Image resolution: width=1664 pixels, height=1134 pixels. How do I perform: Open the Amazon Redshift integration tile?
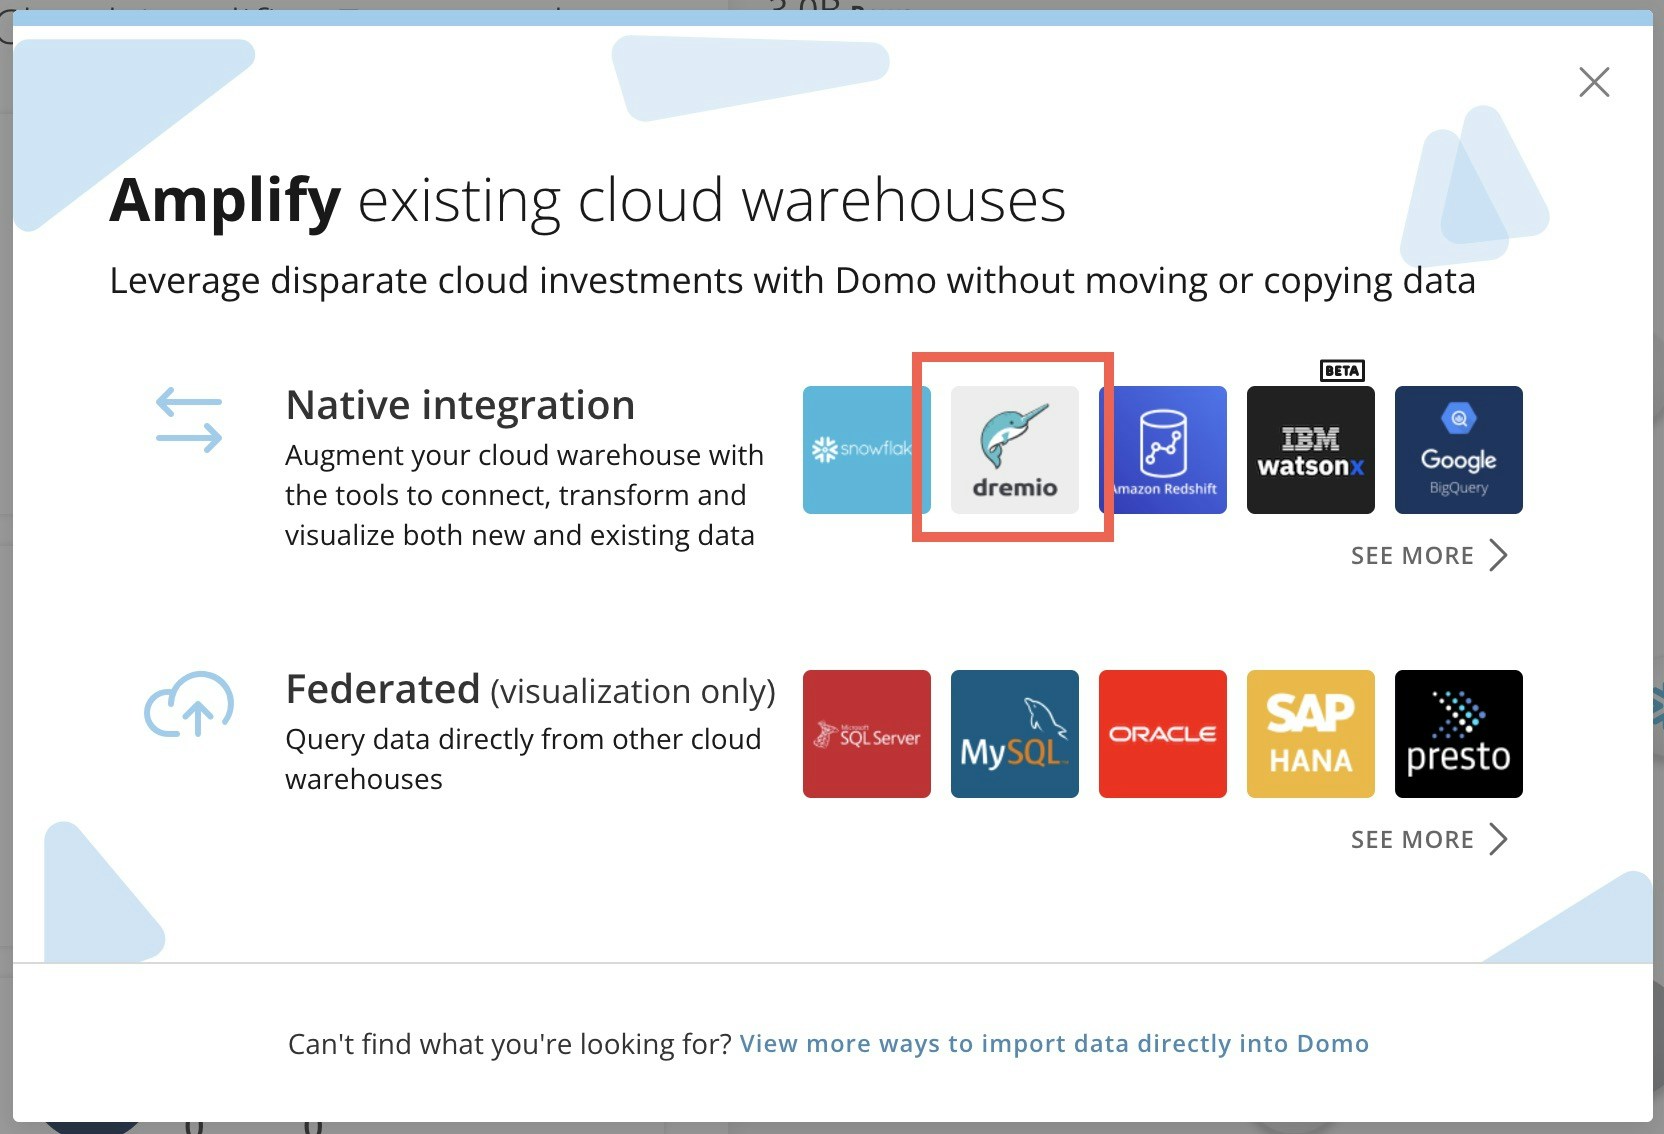click(x=1163, y=450)
